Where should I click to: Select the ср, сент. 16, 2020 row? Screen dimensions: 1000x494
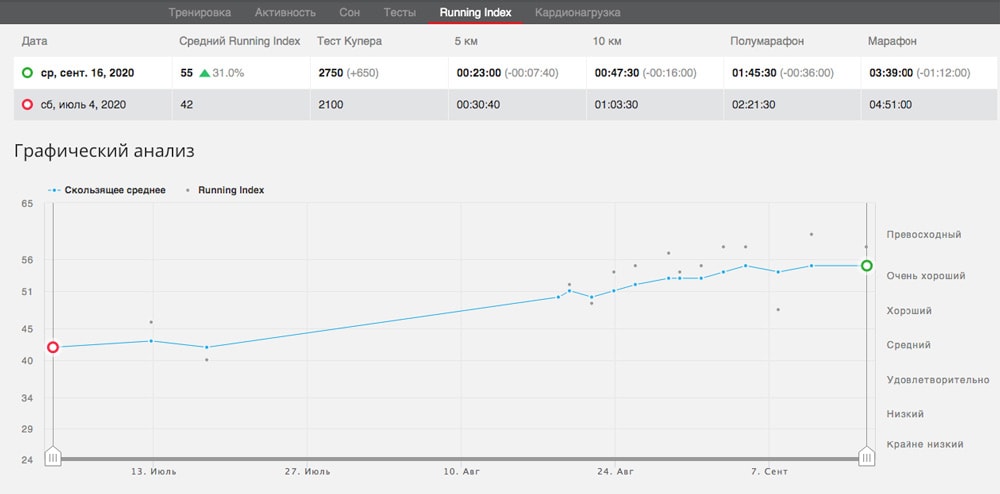[87, 73]
